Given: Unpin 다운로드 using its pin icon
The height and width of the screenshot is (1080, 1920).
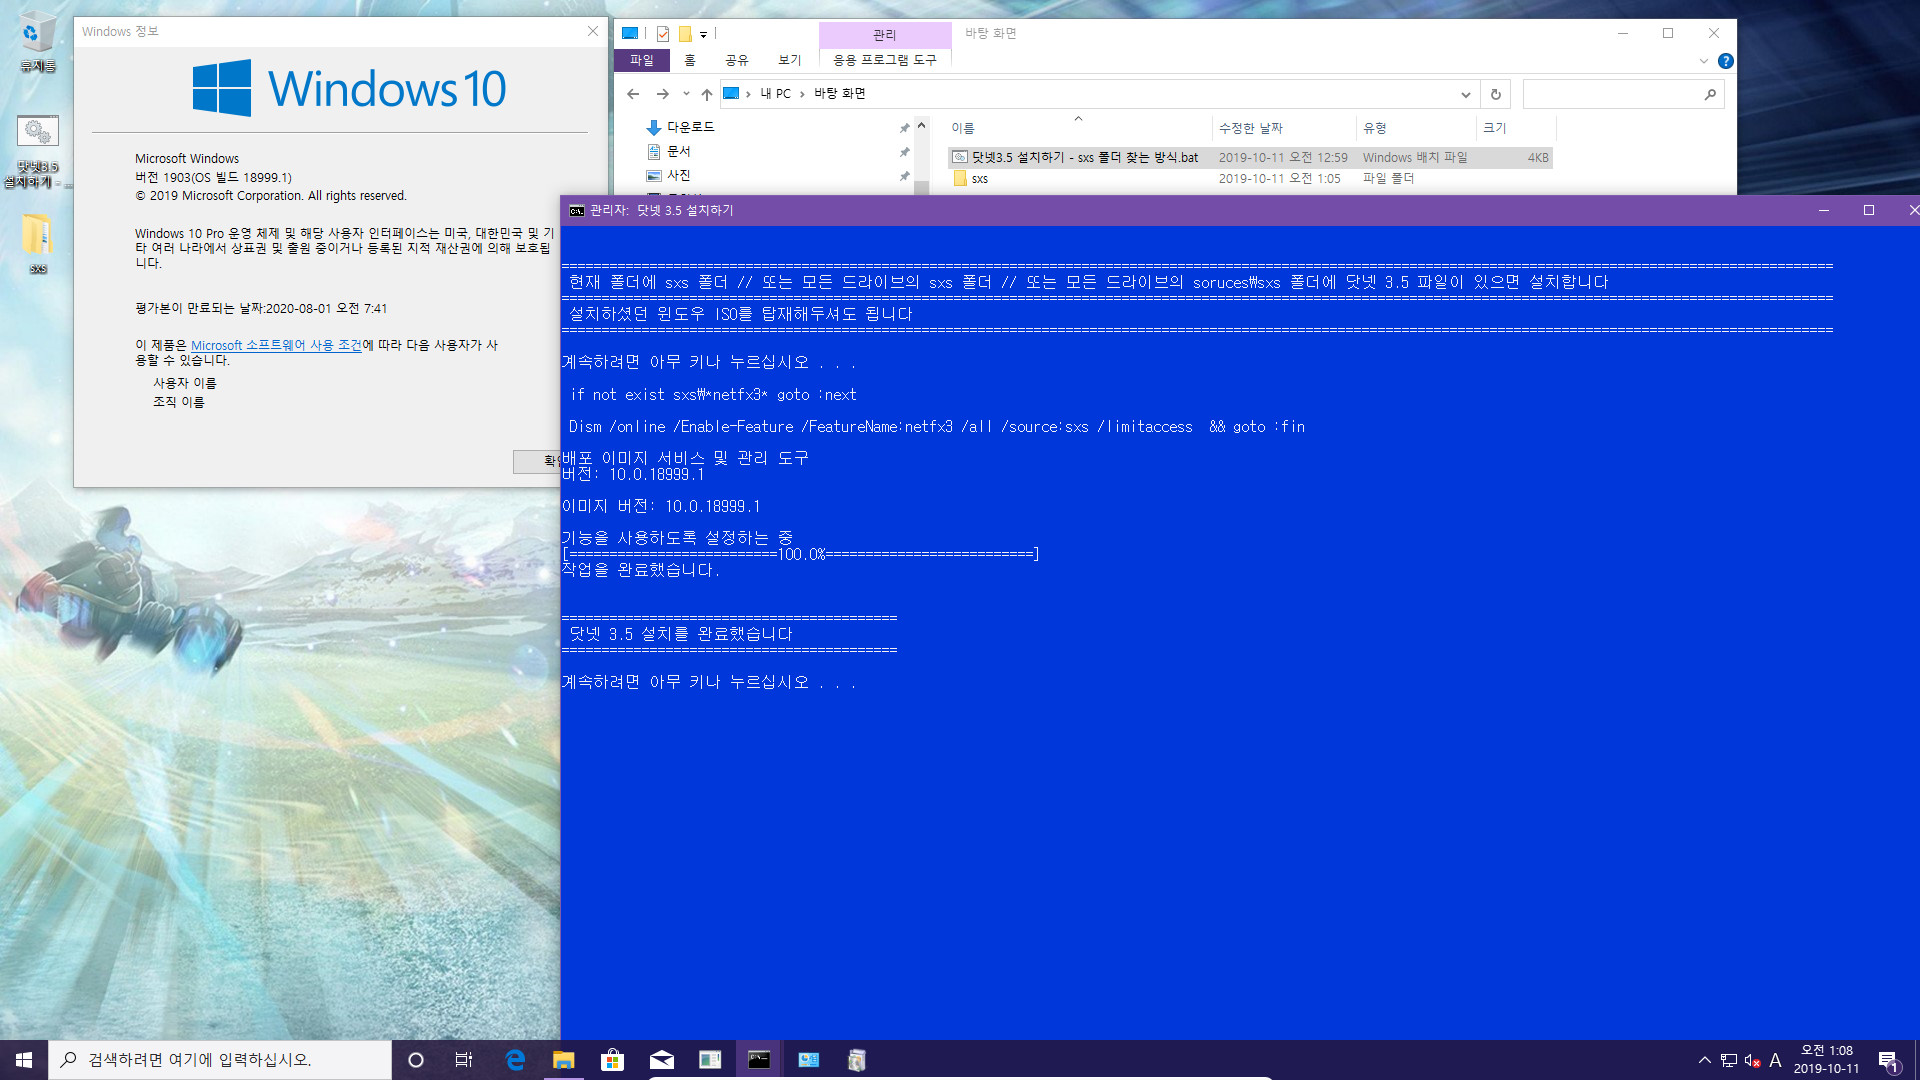Looking at the screenshot, I should [x=904, y=128].
